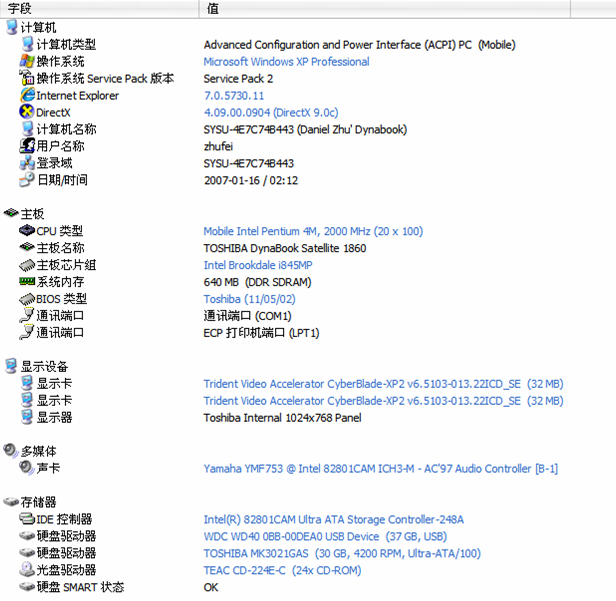Click the 值 column header

pyautogui.click(x=385, y=8)
